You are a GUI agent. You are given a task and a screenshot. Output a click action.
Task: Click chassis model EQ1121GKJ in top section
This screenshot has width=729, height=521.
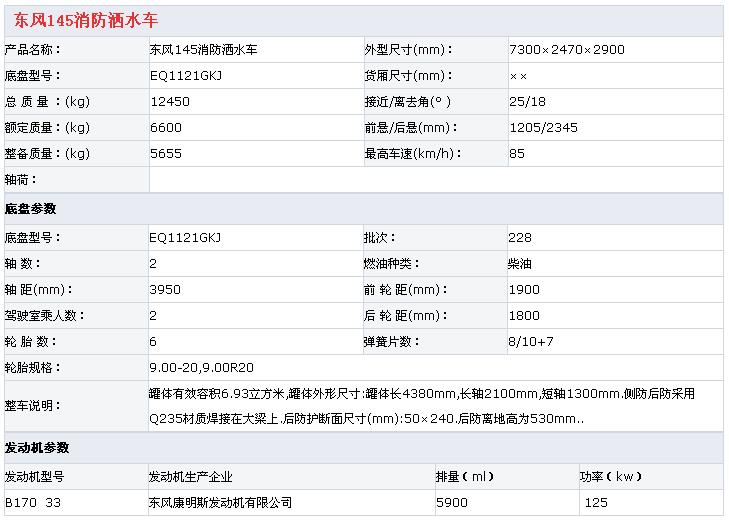pos(186,76)
